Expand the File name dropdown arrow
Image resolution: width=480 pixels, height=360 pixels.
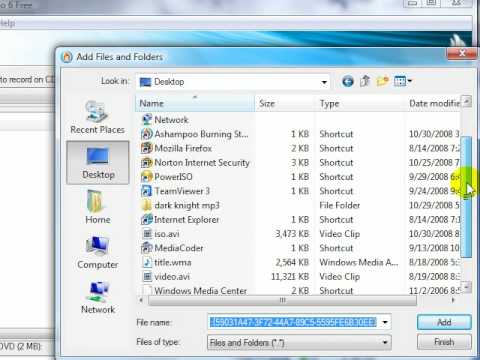coord(385,322)
